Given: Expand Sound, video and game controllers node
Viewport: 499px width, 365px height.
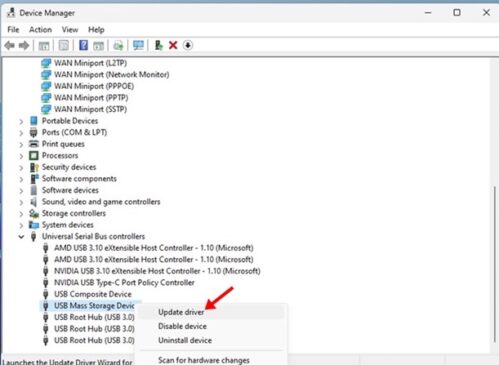Looking at the screenshot, I should pos(21,202).
